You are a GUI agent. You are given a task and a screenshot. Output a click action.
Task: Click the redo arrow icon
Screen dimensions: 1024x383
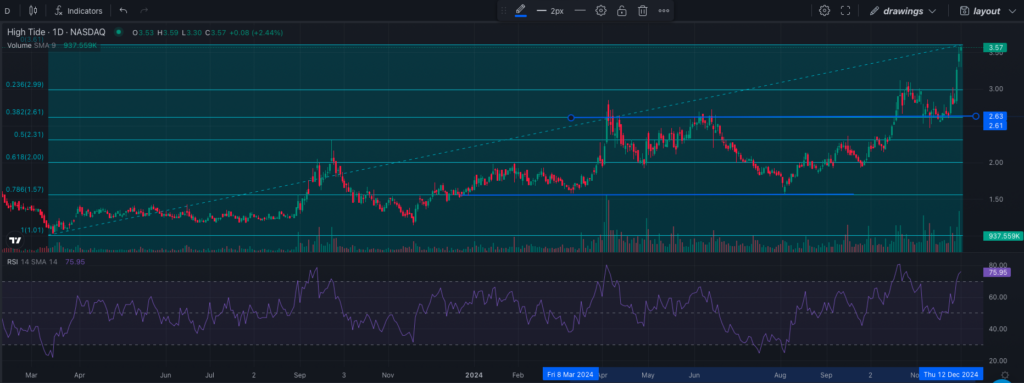(144, 11)
